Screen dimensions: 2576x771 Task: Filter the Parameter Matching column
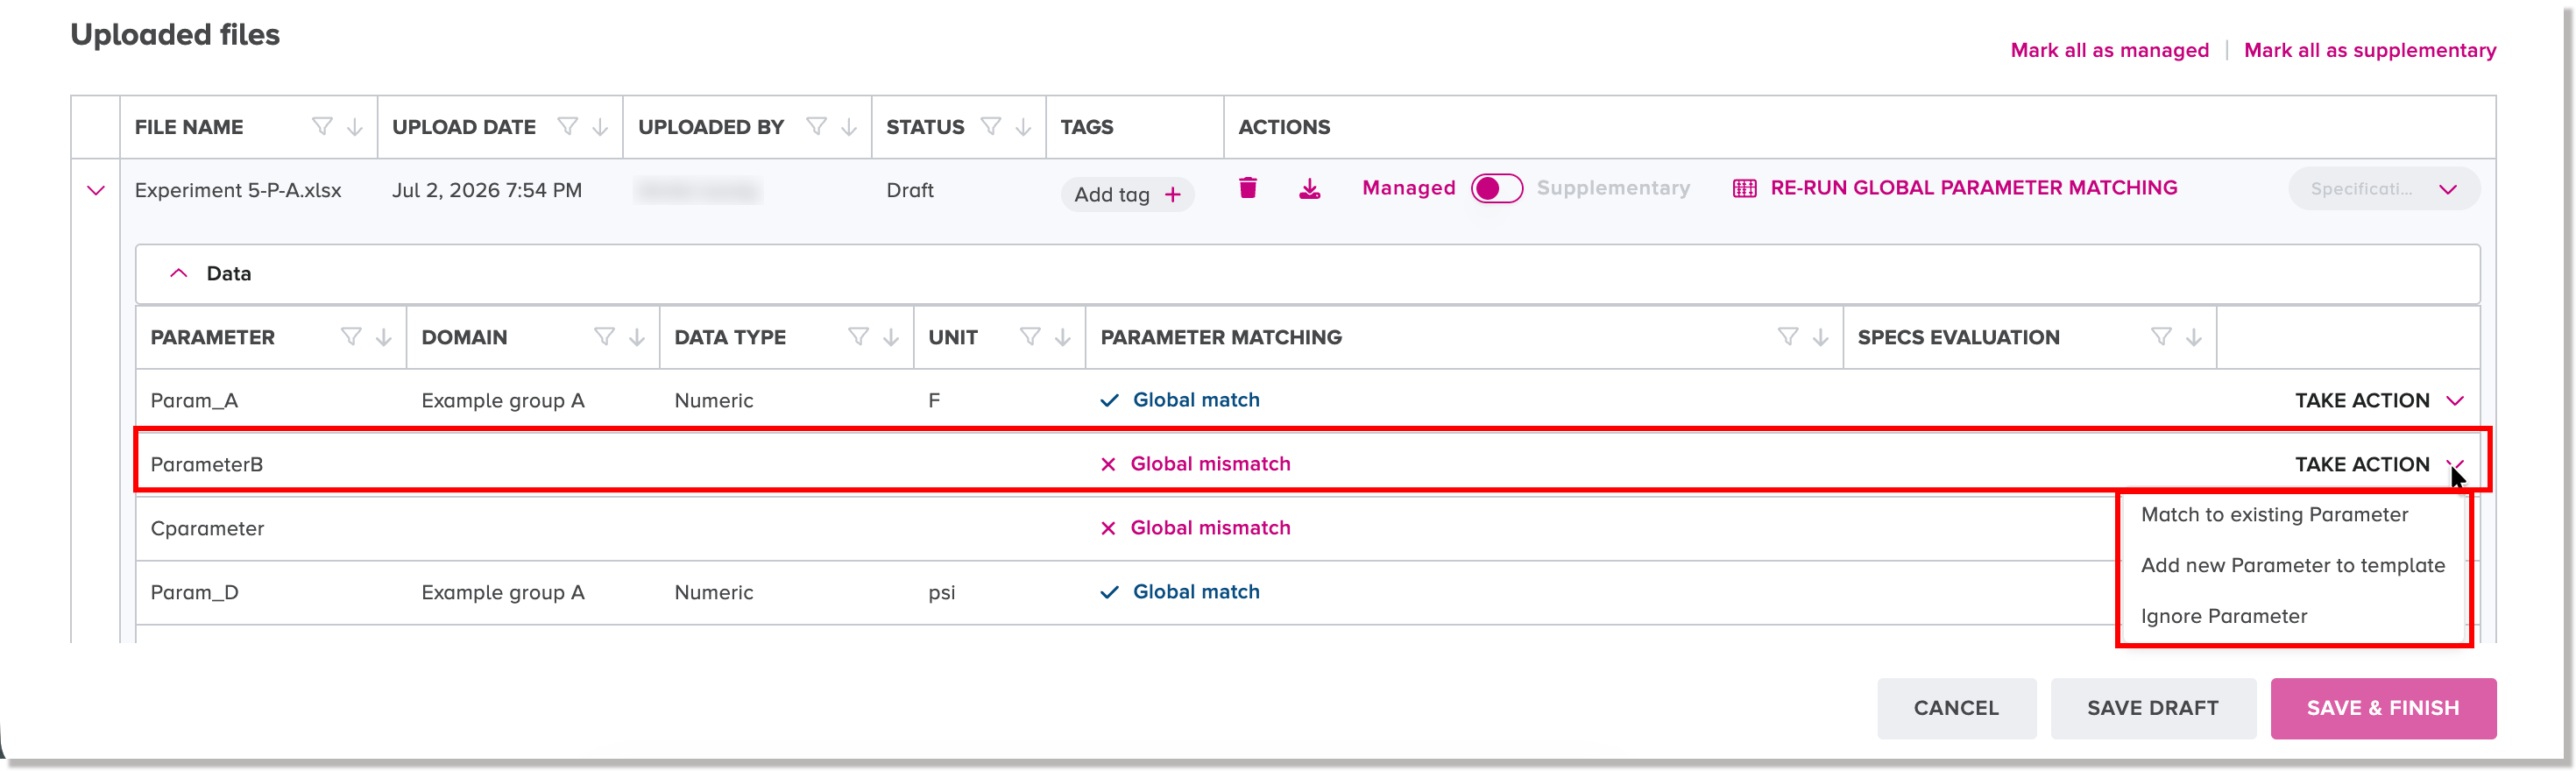(x=1788, y=337)
